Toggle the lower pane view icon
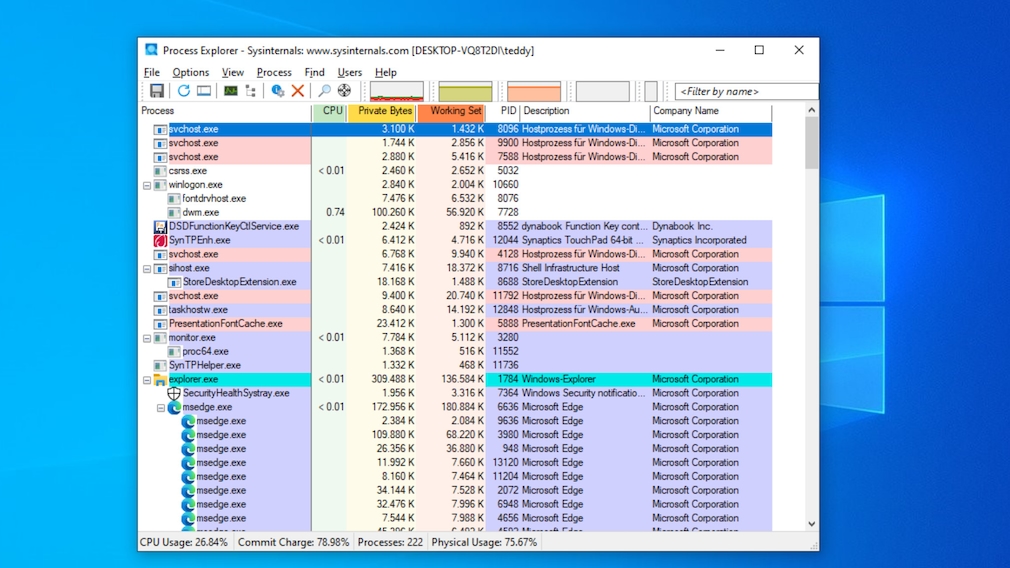 pyautogui.click(x=204, y=91)
